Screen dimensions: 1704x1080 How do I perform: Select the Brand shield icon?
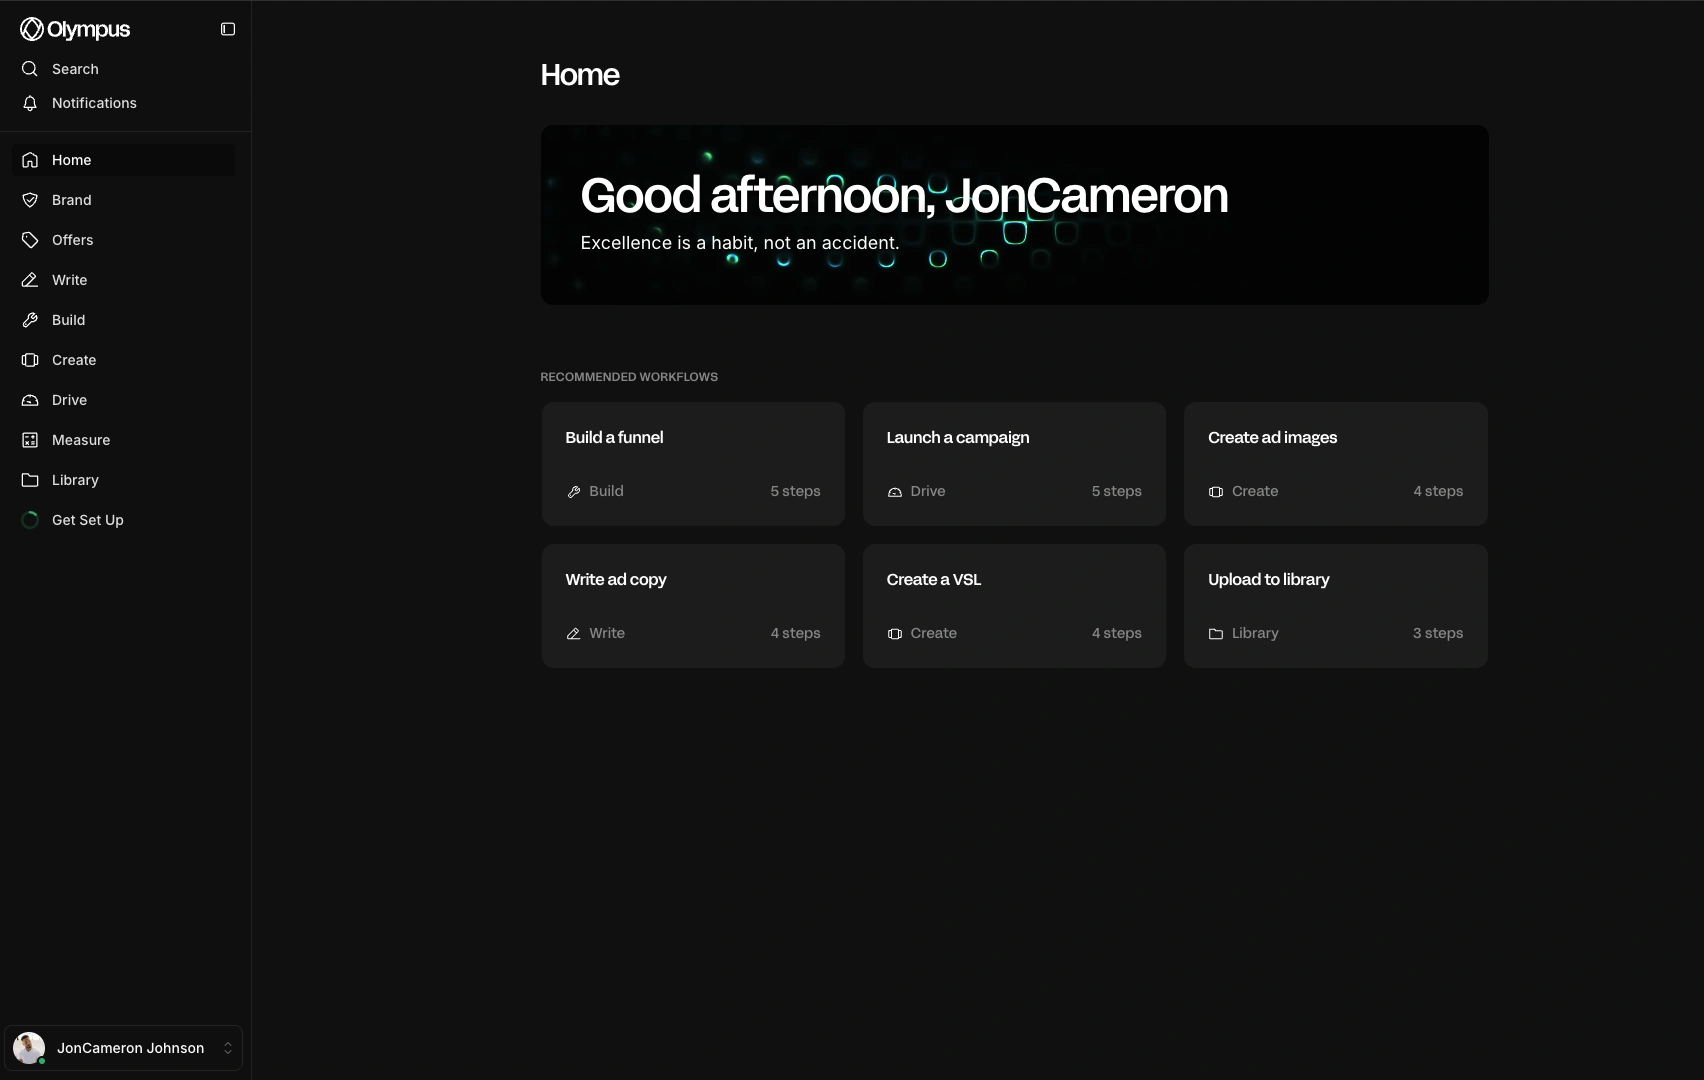click(x=30, y=200)
